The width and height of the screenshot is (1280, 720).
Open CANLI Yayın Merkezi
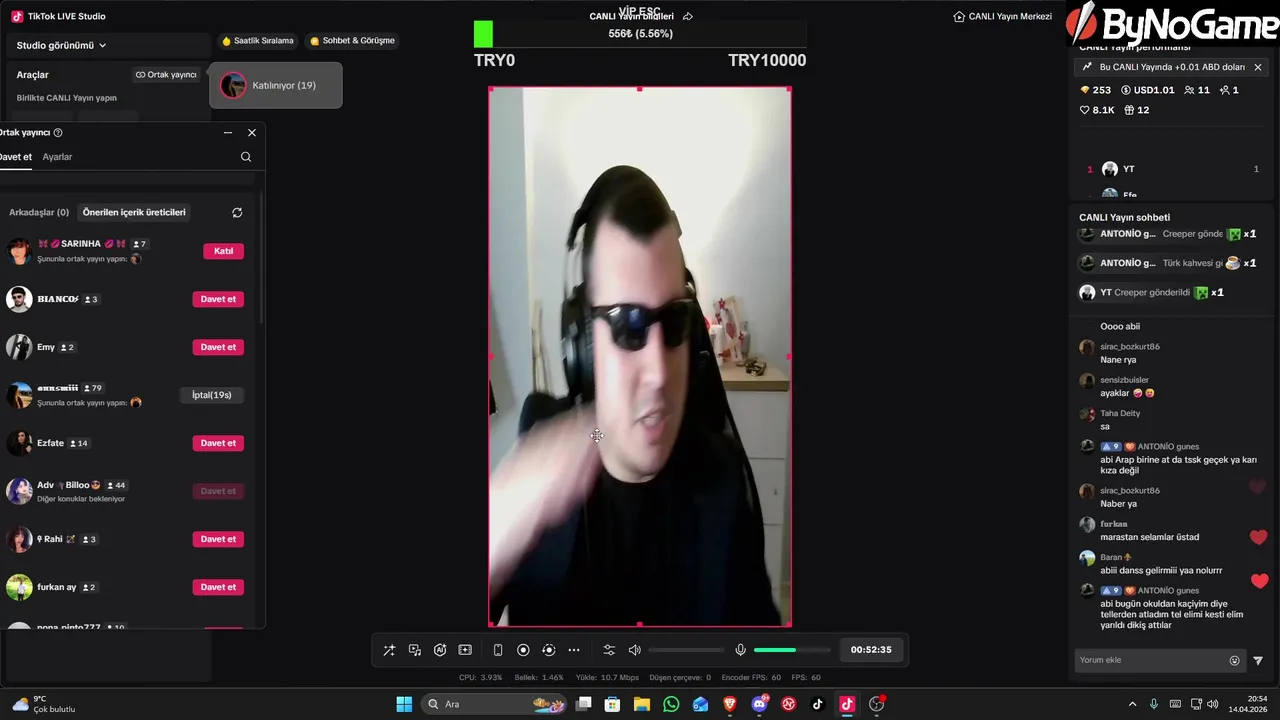click(x=1003, y=17)
